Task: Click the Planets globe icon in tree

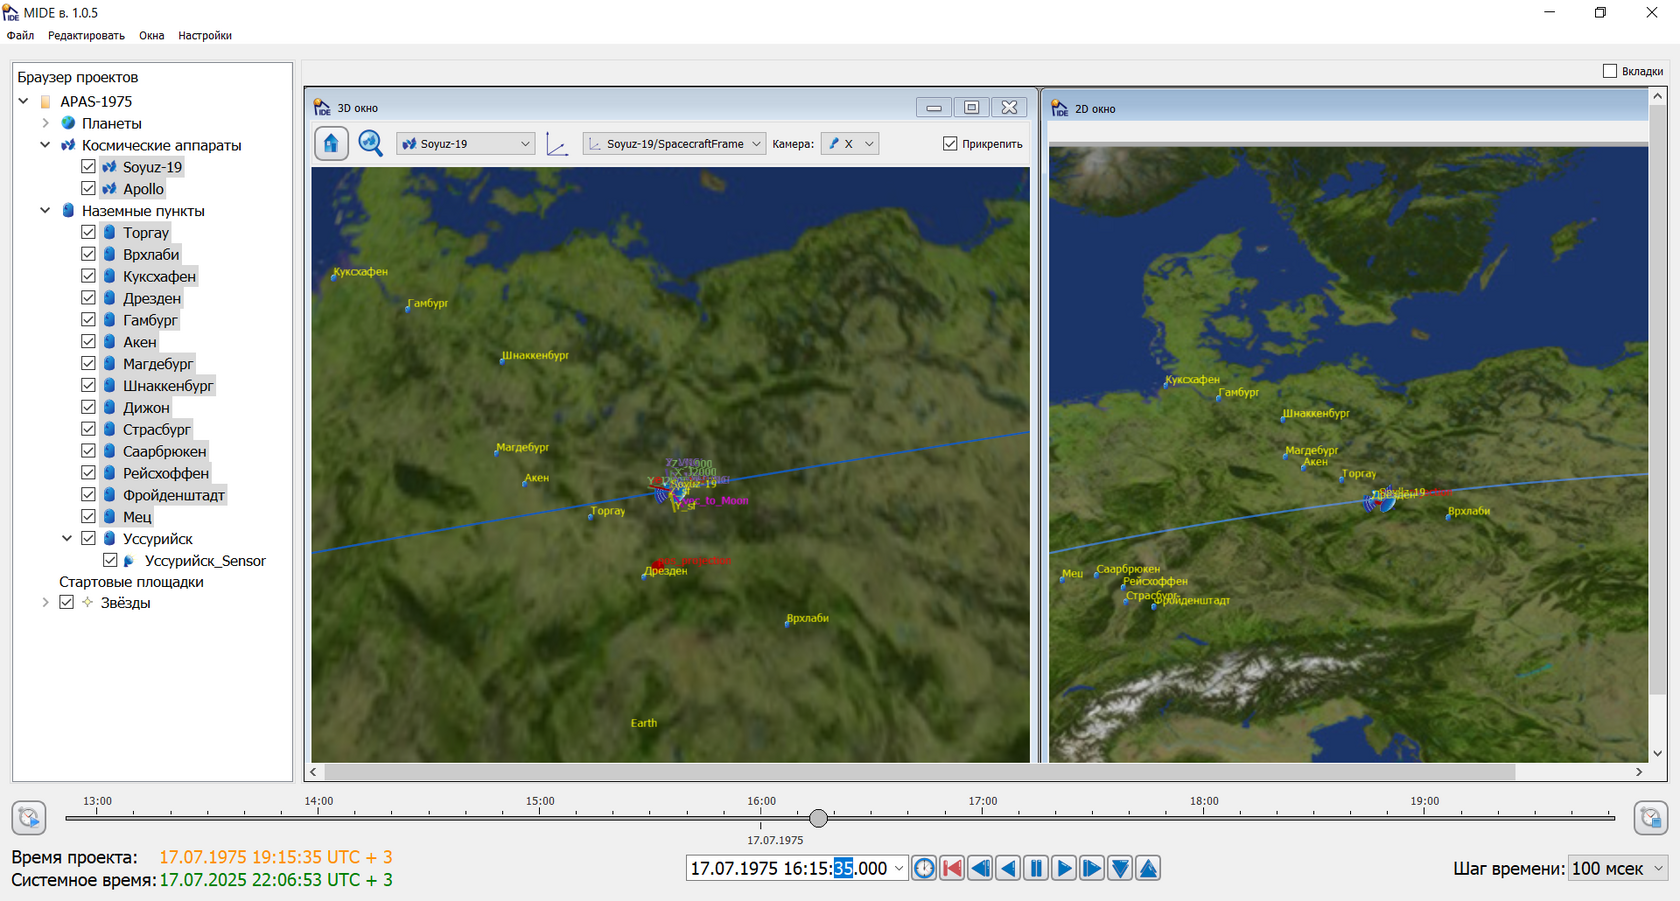Action: [68, 123]
